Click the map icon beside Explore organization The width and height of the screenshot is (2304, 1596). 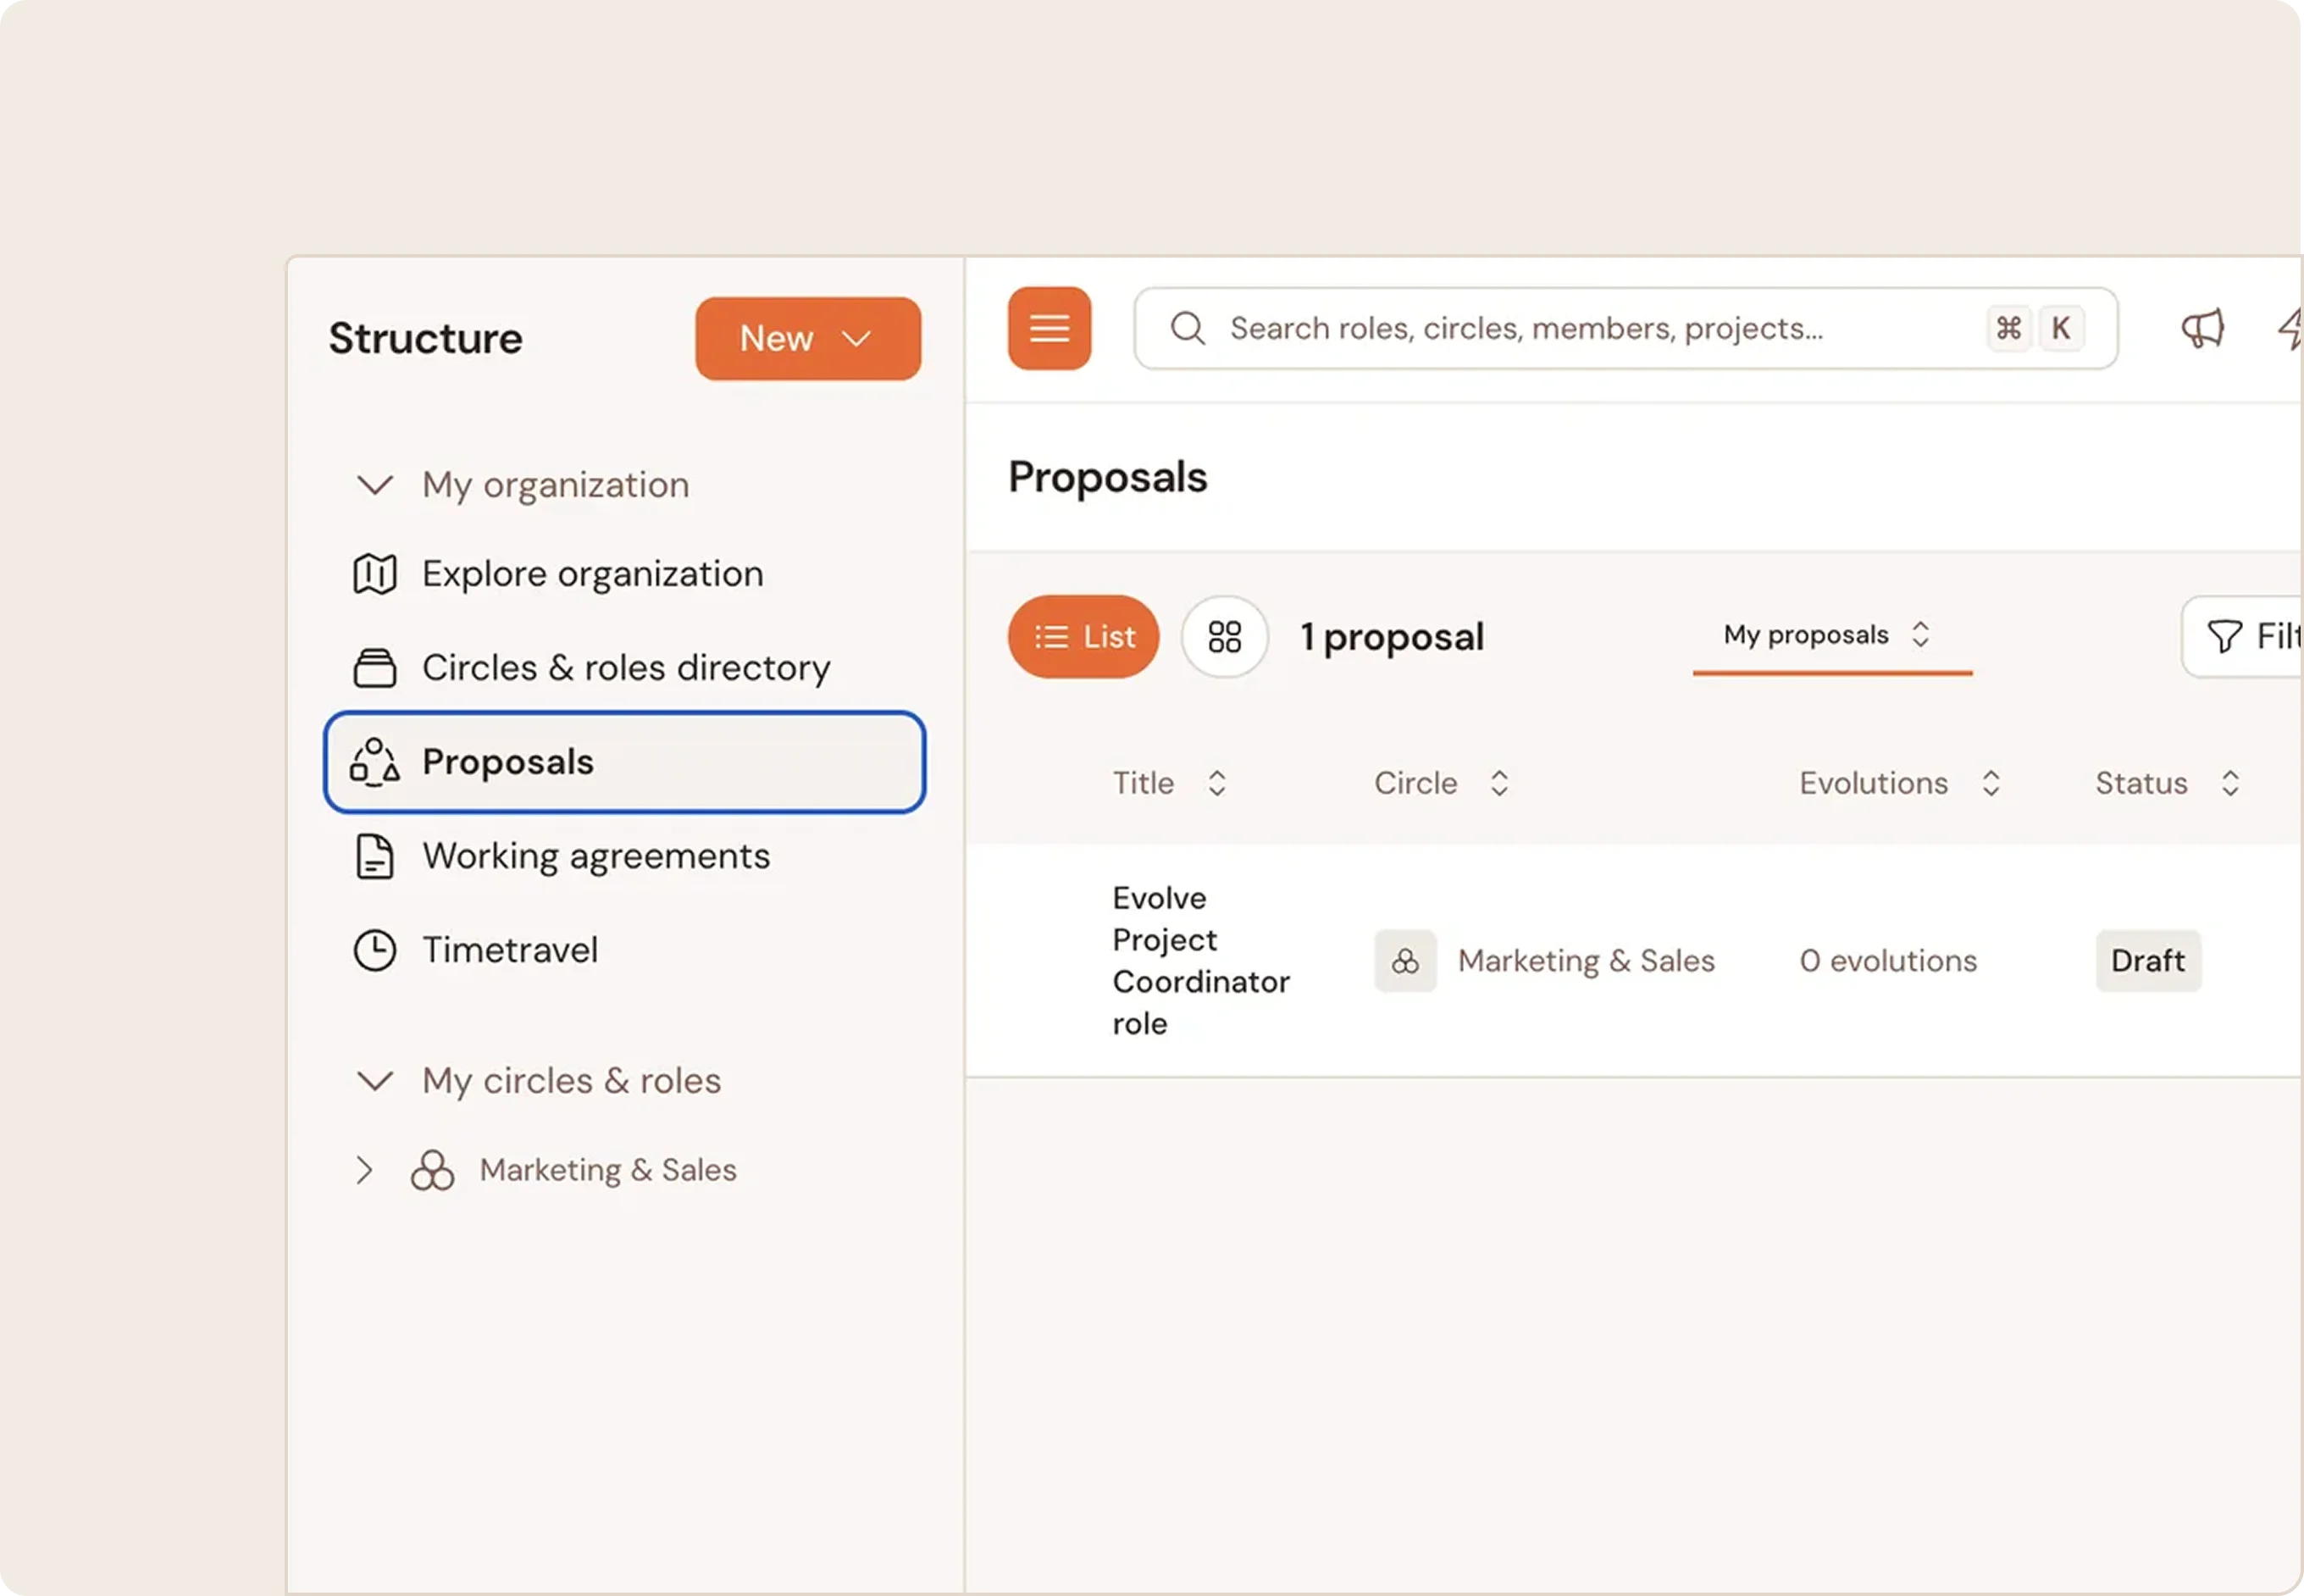(x=375, y=574)
